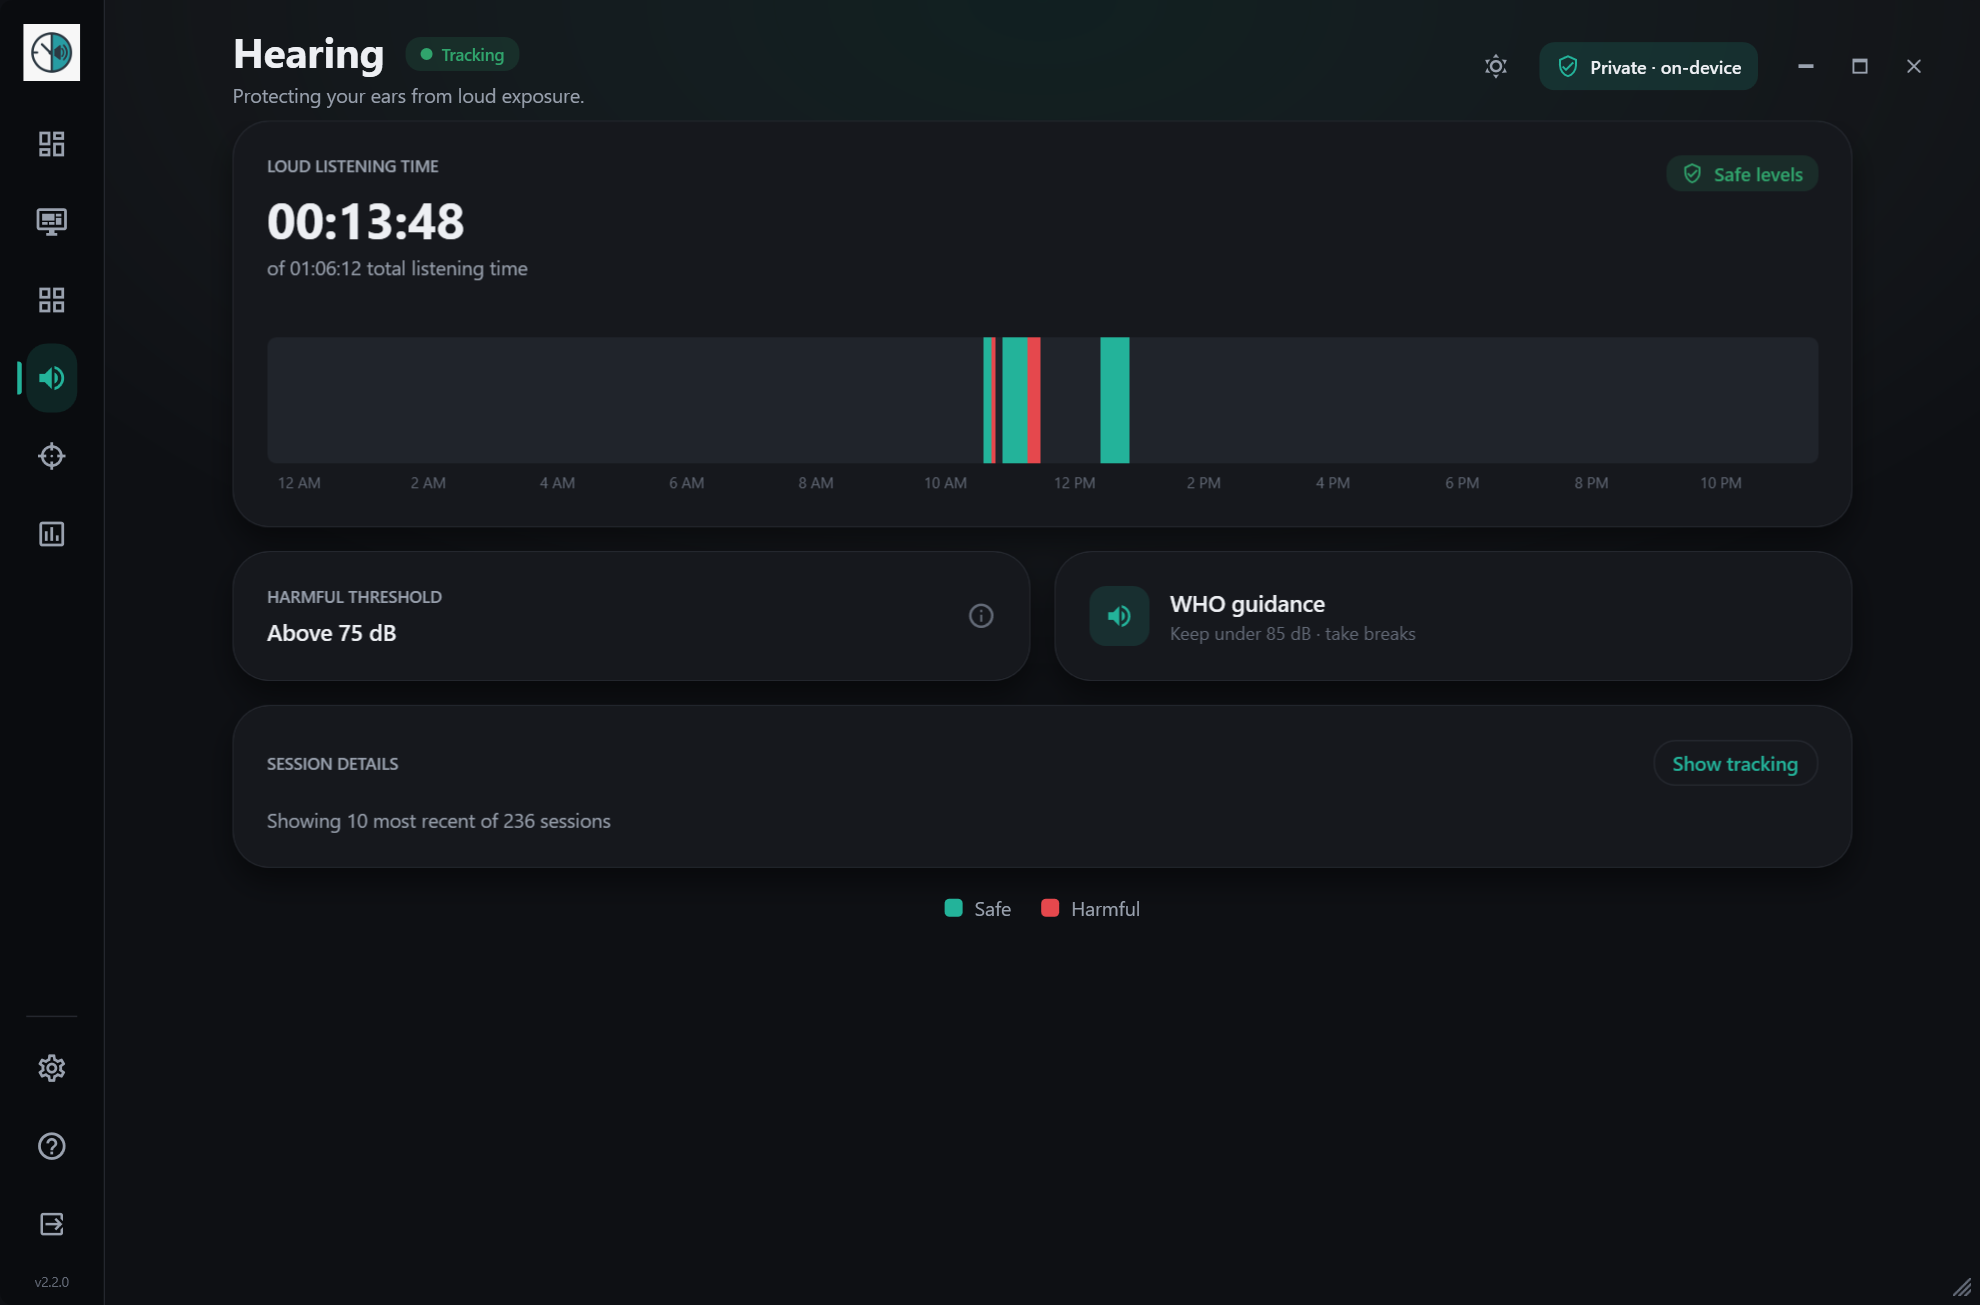Screen dimensions: 1980x1305
Task: Open the screen monitor sidebar icon
Action: 51,222
